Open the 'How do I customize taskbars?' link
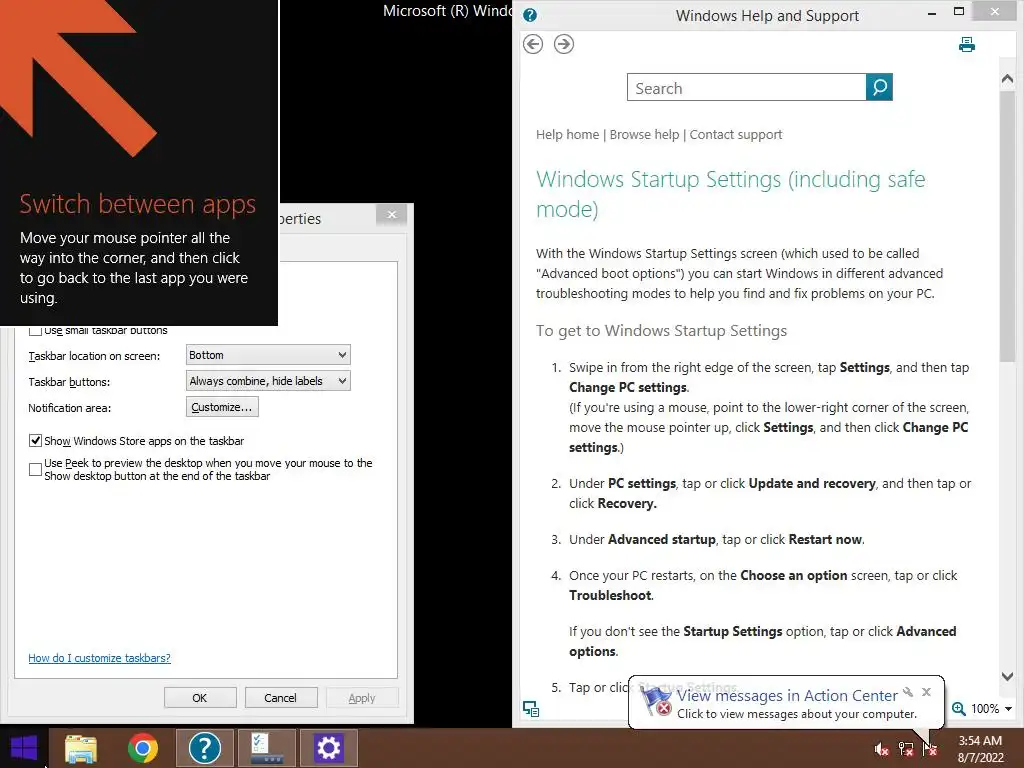 point(99,658)
